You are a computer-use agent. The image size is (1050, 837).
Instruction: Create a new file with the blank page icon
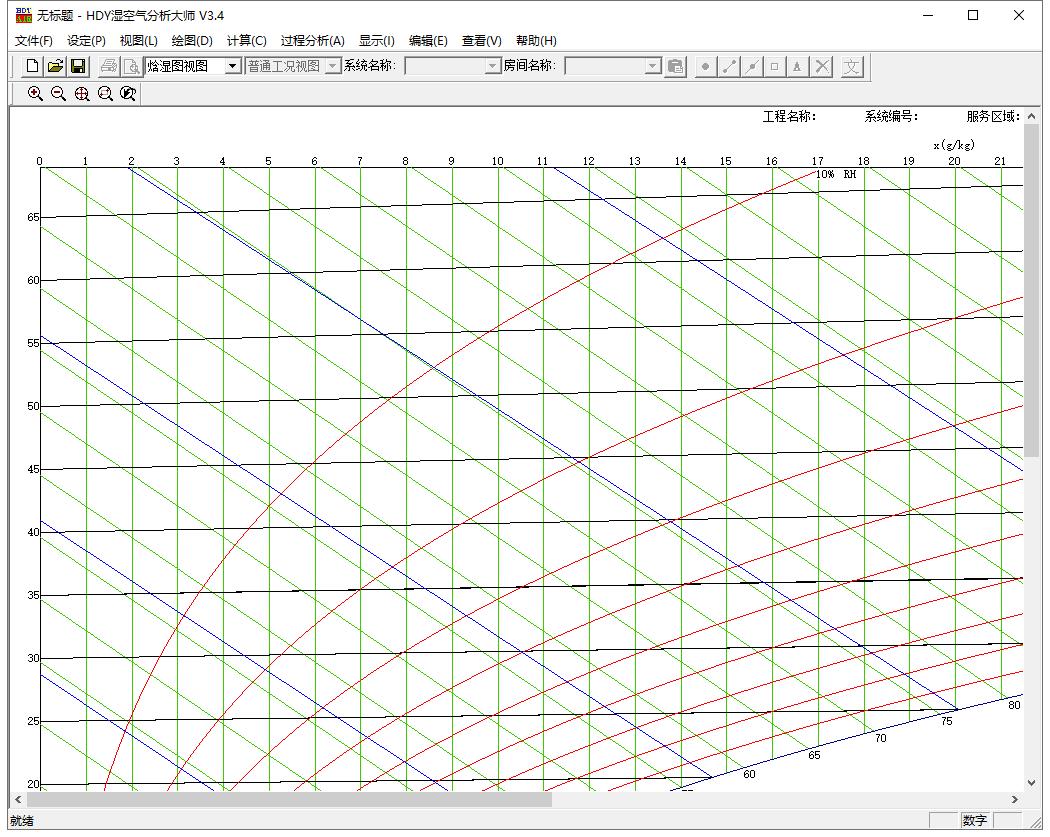[x=32, y=66]
